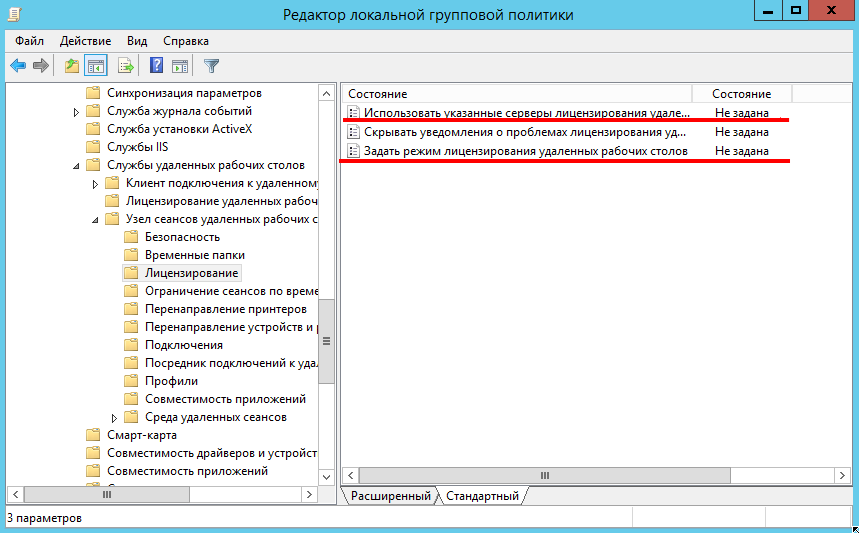This screenshot has width=859, height=533.
Task: Click tree pane vertical scrollbar thumb
Action: [x=327, y=341]
